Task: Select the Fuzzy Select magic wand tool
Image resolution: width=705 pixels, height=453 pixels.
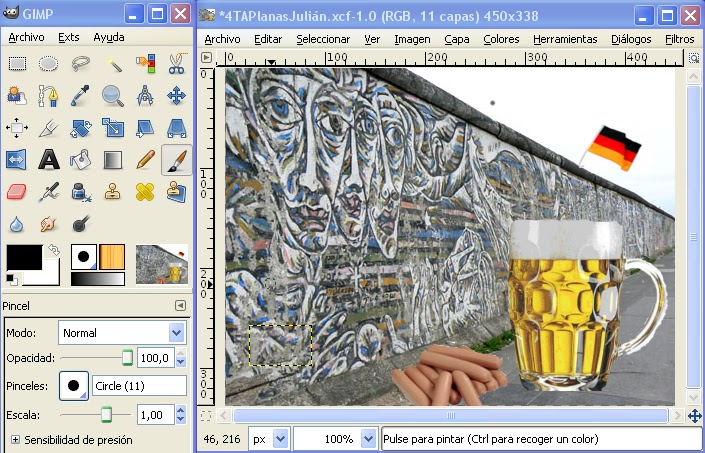Action: pyautogui.click(x=113, y=63)
